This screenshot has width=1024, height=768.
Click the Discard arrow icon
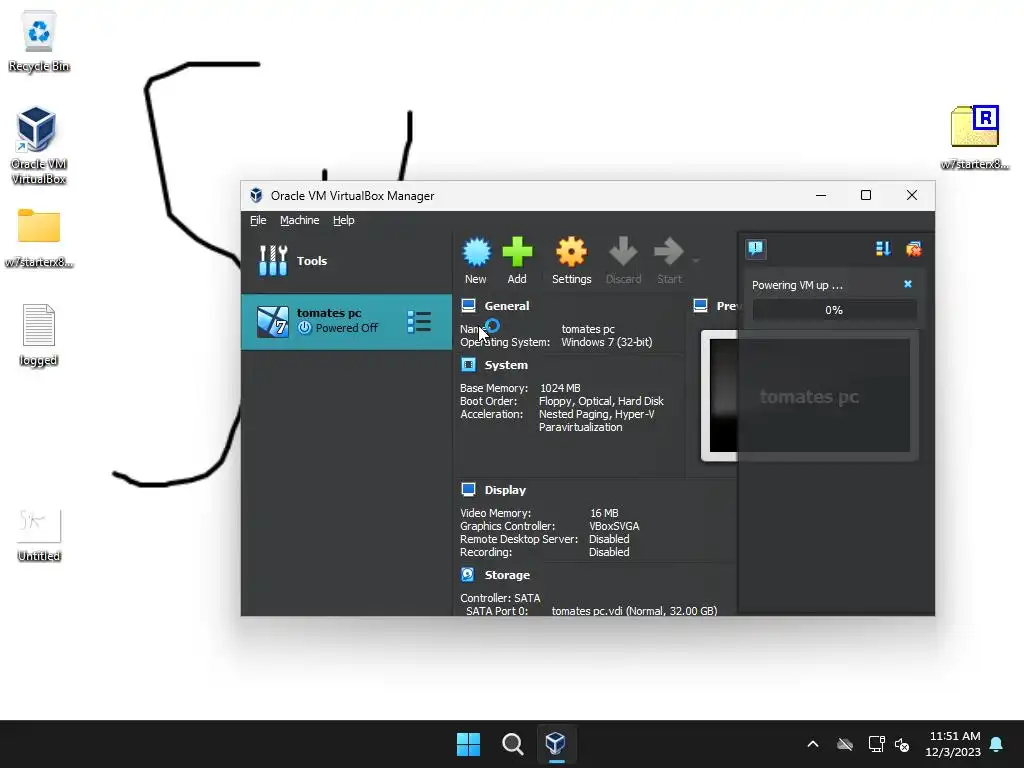point(623,252)
